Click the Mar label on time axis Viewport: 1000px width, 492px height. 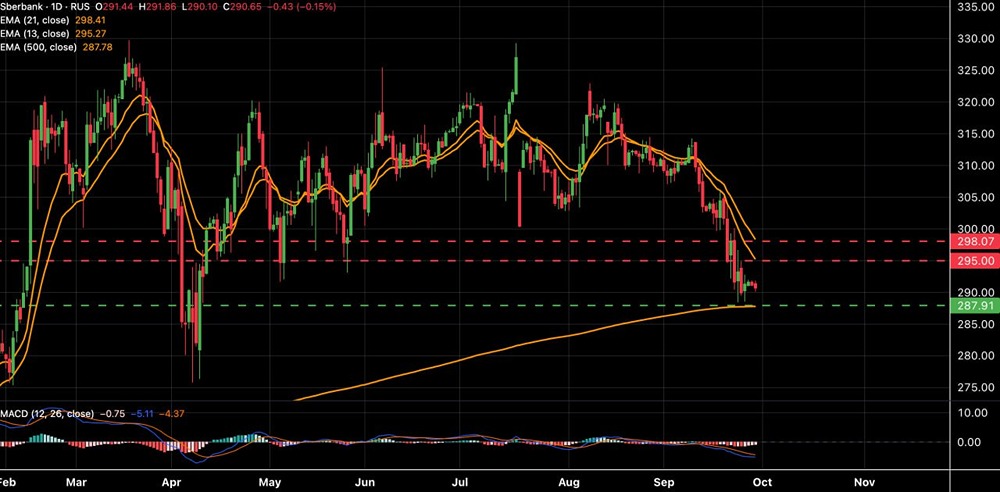76,482
